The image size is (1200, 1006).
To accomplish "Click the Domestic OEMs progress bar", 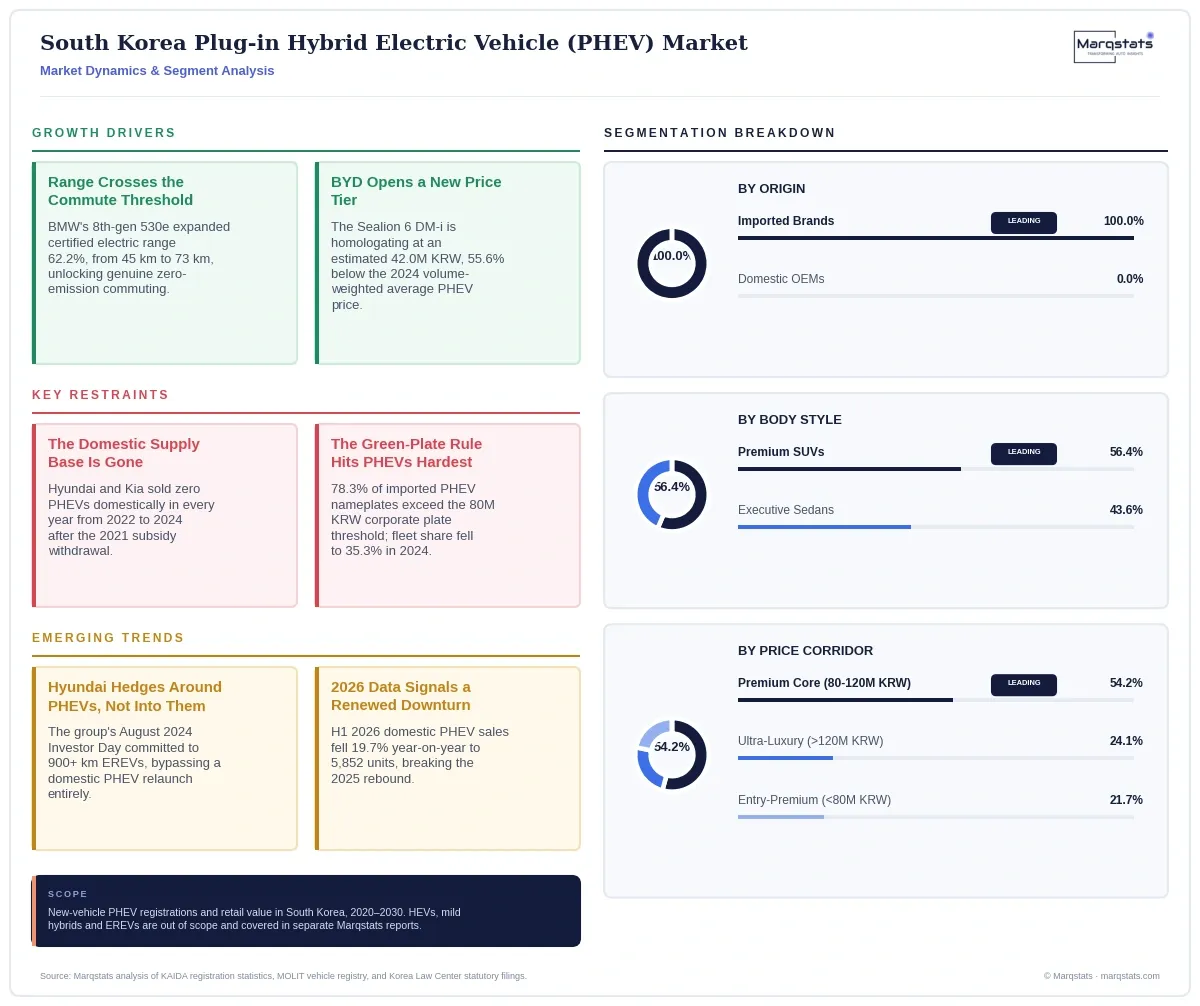I will [x=936, y=296].
